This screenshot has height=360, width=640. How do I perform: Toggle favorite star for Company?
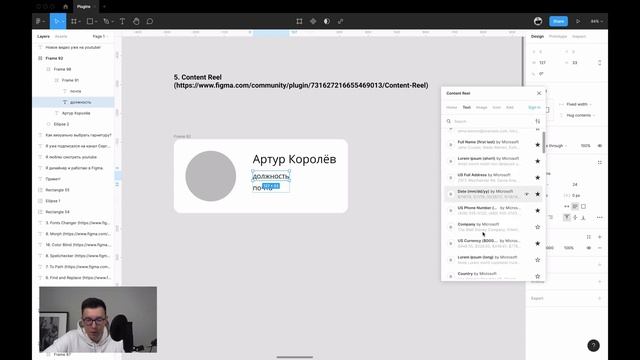pyautogui.click(x=538, y=227)
